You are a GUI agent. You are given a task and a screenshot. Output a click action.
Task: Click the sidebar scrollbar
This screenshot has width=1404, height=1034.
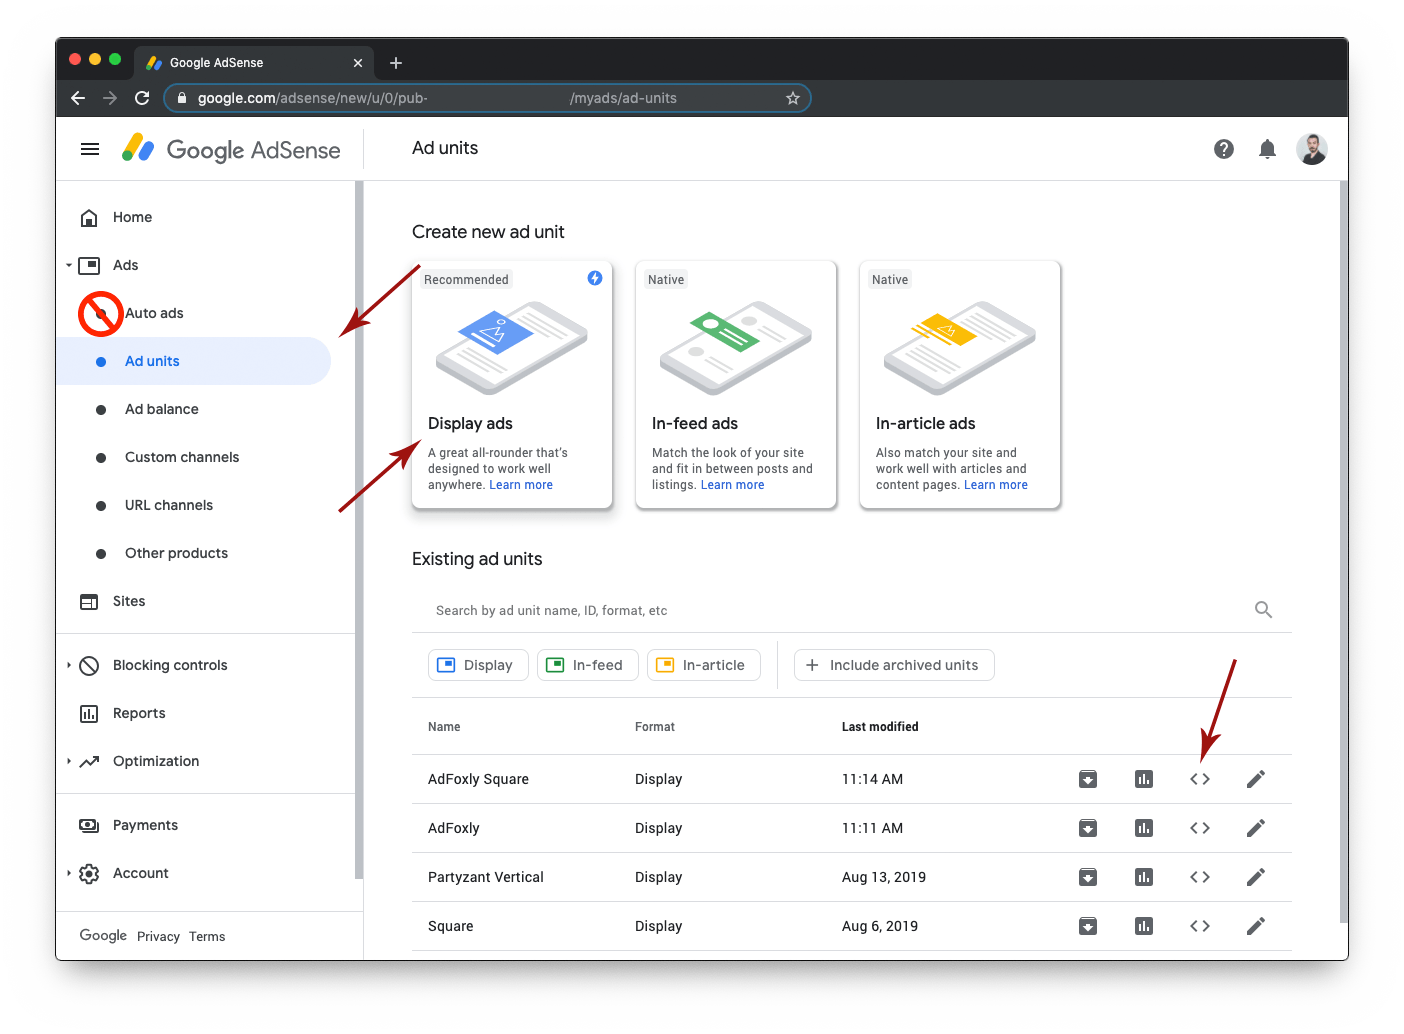359,530
